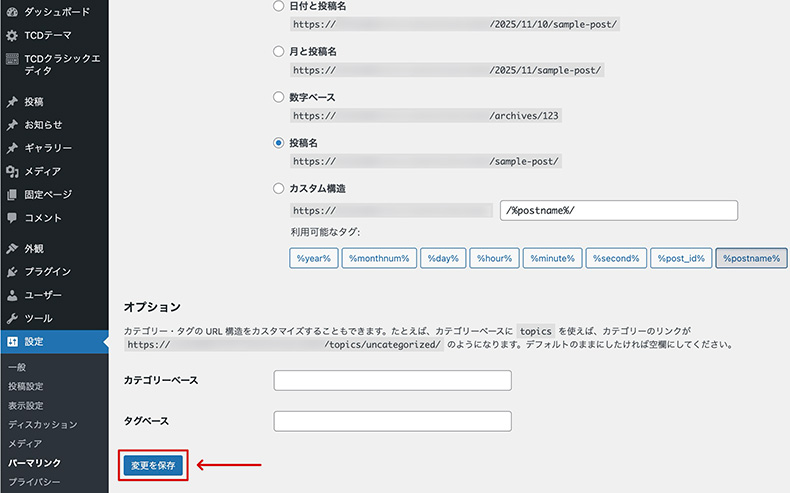Go to 投稿設定 submenu
Image resolution: width=790 pixels, height=493 pixels.
[26, 386]
